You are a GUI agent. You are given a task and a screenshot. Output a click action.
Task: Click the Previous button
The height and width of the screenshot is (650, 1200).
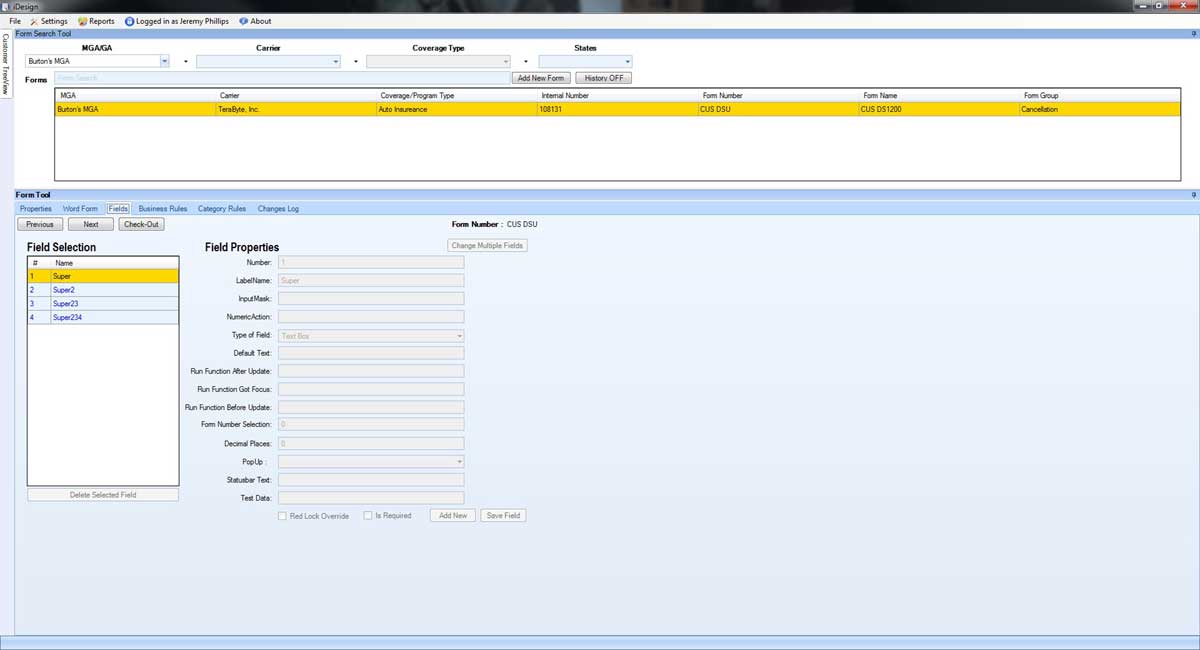click(40, 224)
